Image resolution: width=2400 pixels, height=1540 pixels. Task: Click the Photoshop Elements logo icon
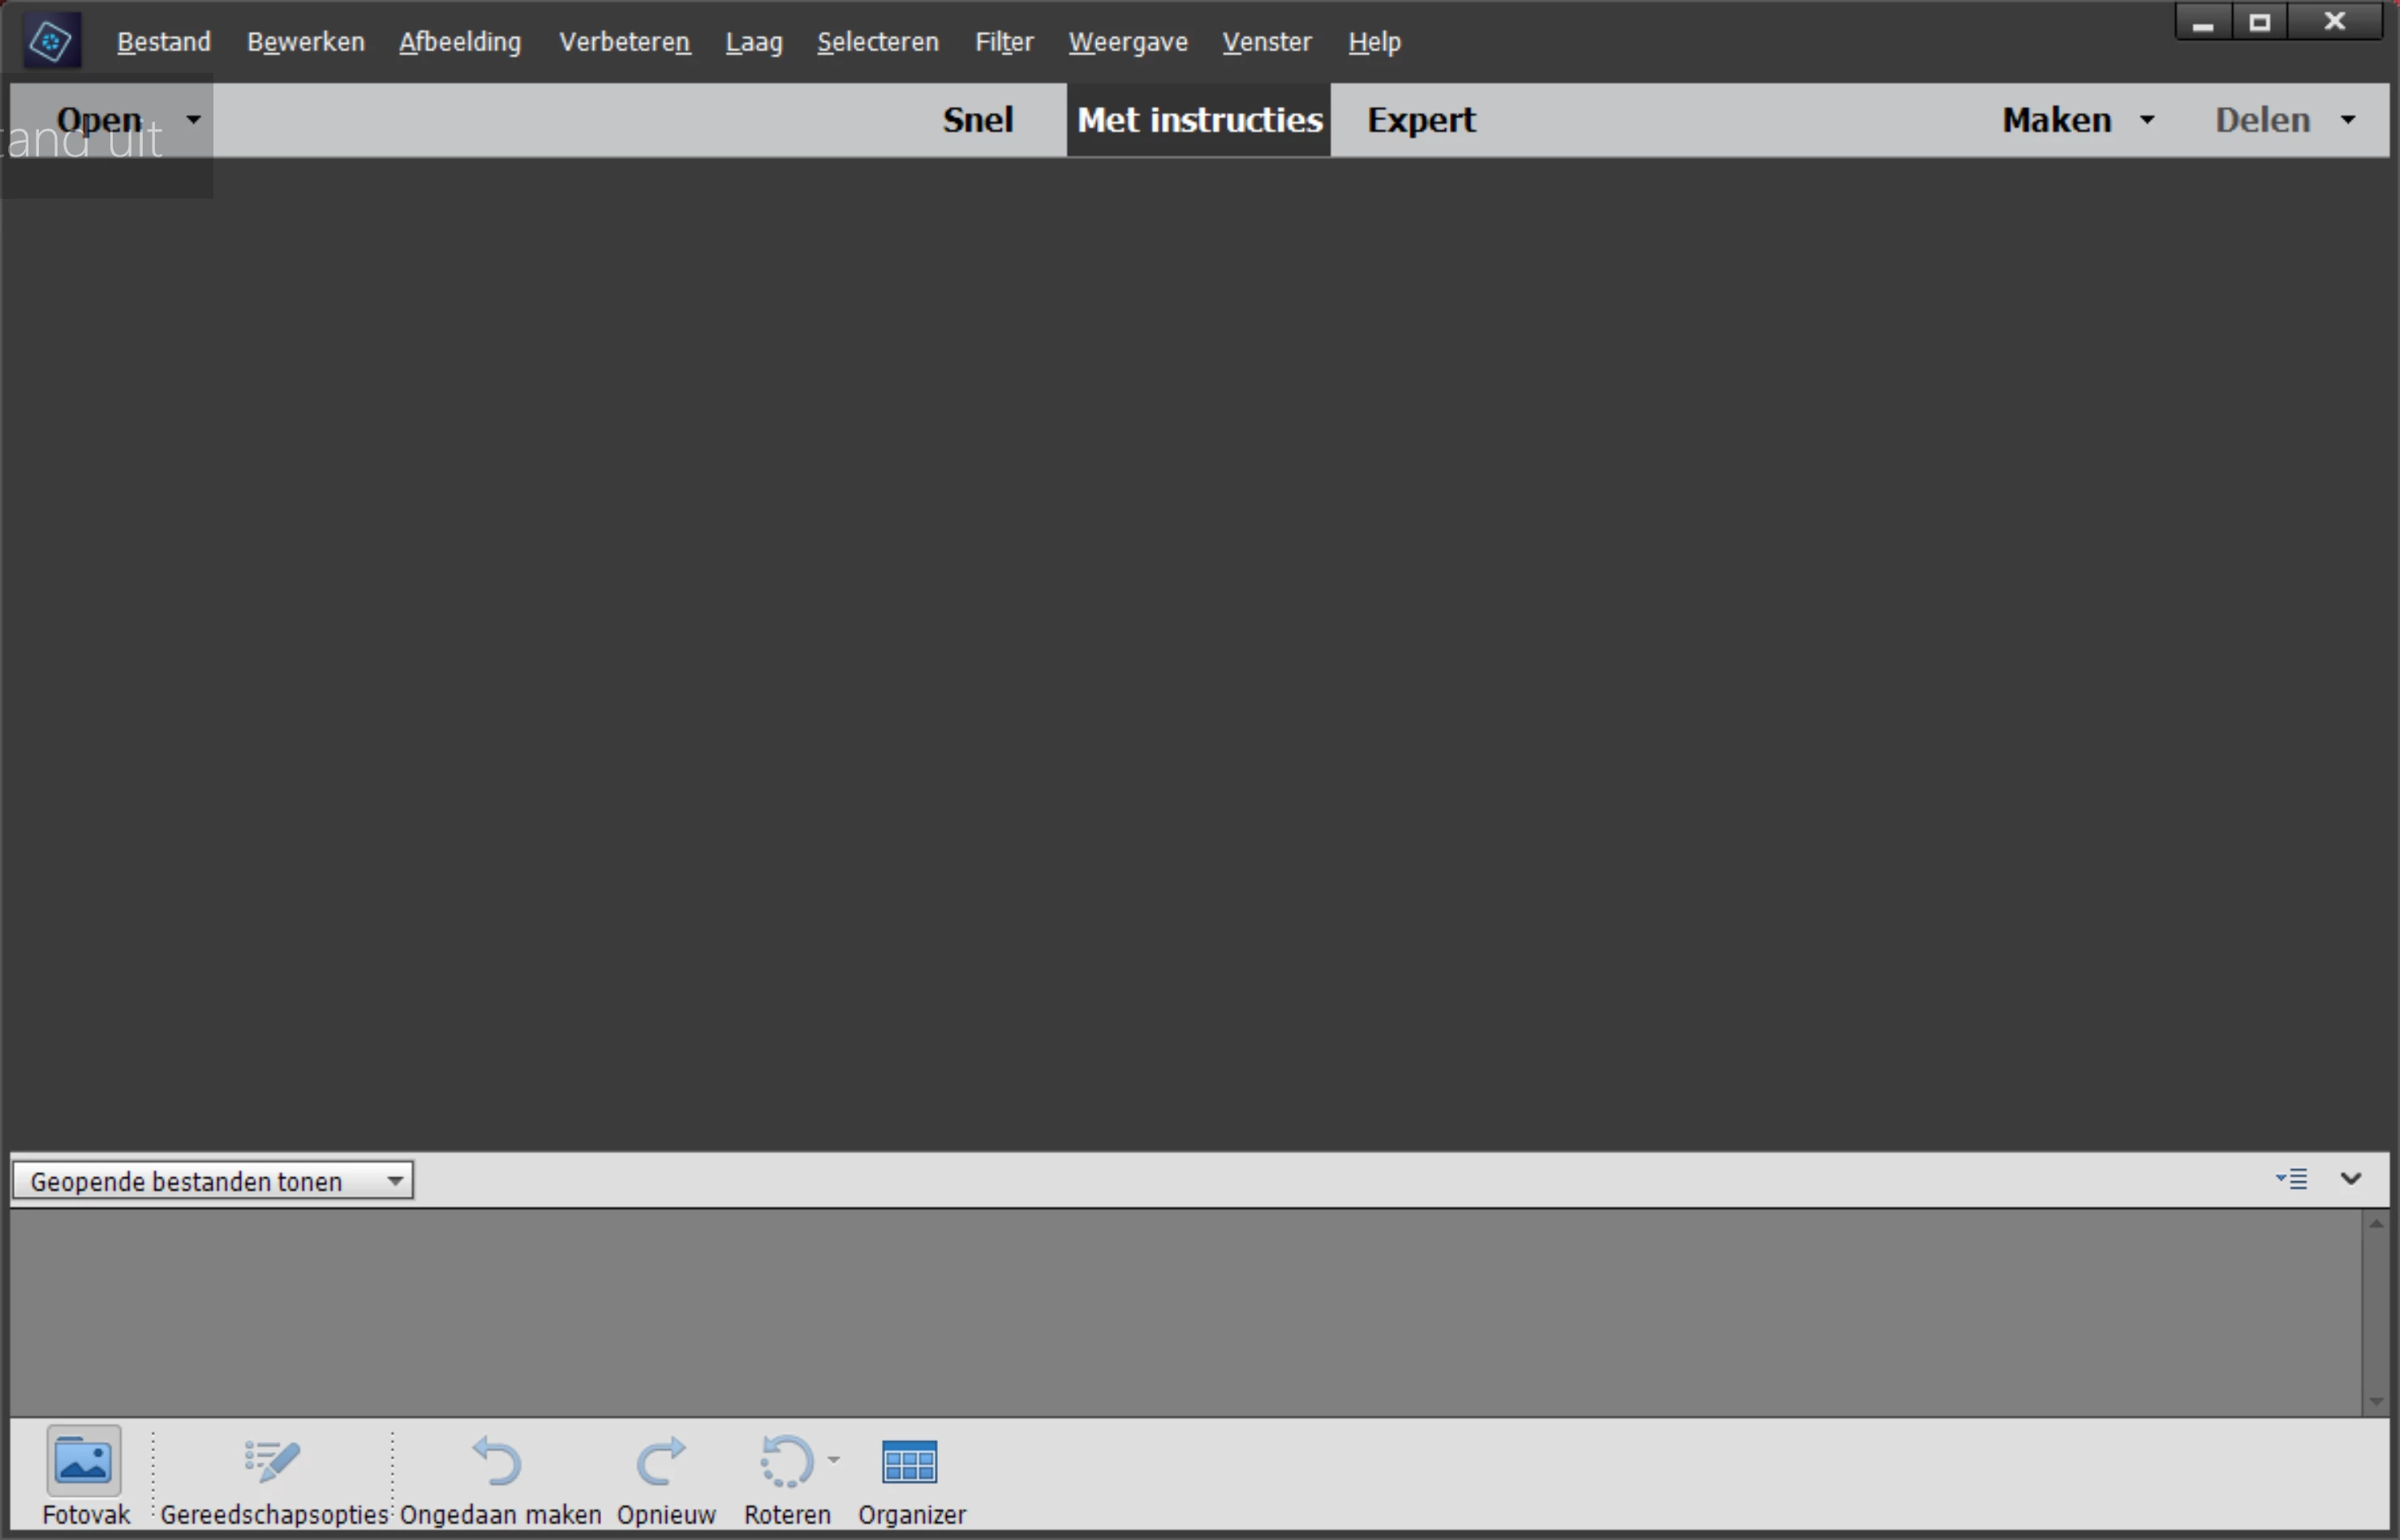click(51, 42)
